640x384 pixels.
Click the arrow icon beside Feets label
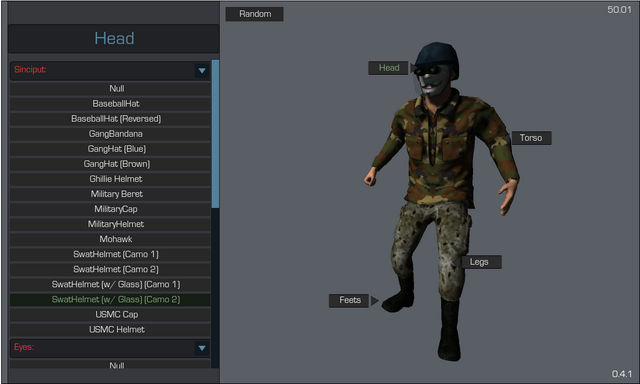pyautogui.click(x=374, y=301)
